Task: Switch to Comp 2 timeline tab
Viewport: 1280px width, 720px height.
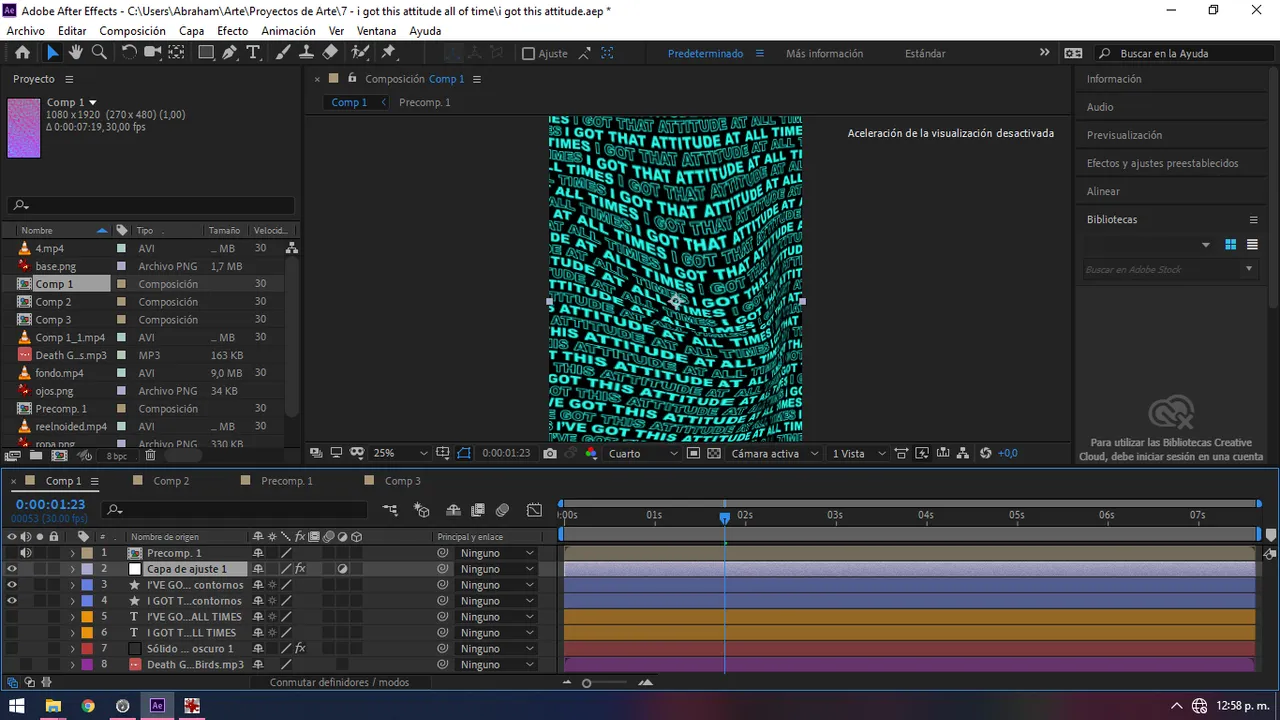Action: pos(171,481)
